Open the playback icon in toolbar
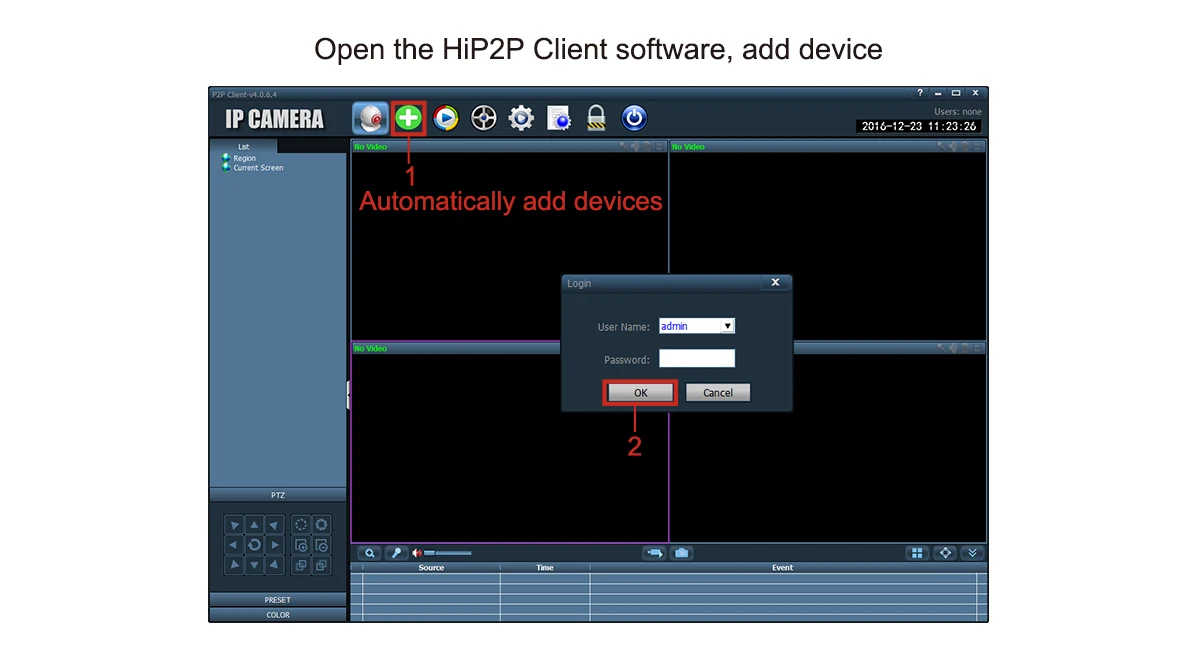1200x663 pixels. (x=446, y=119)
